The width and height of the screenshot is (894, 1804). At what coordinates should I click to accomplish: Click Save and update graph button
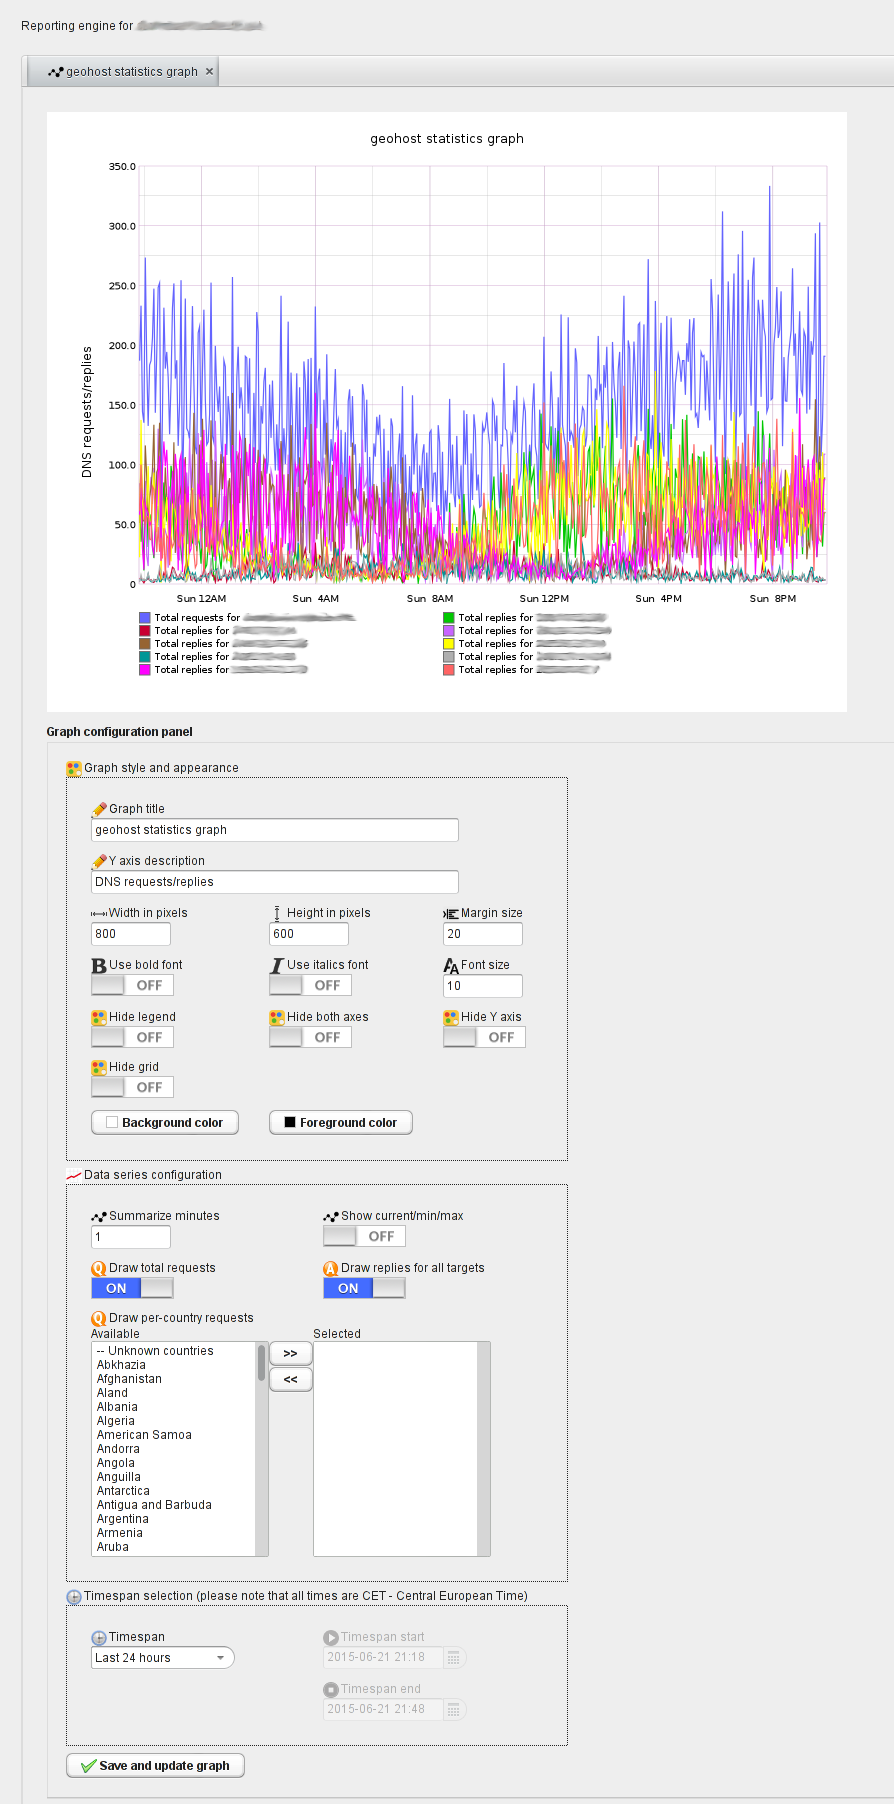coord(155,1766)
